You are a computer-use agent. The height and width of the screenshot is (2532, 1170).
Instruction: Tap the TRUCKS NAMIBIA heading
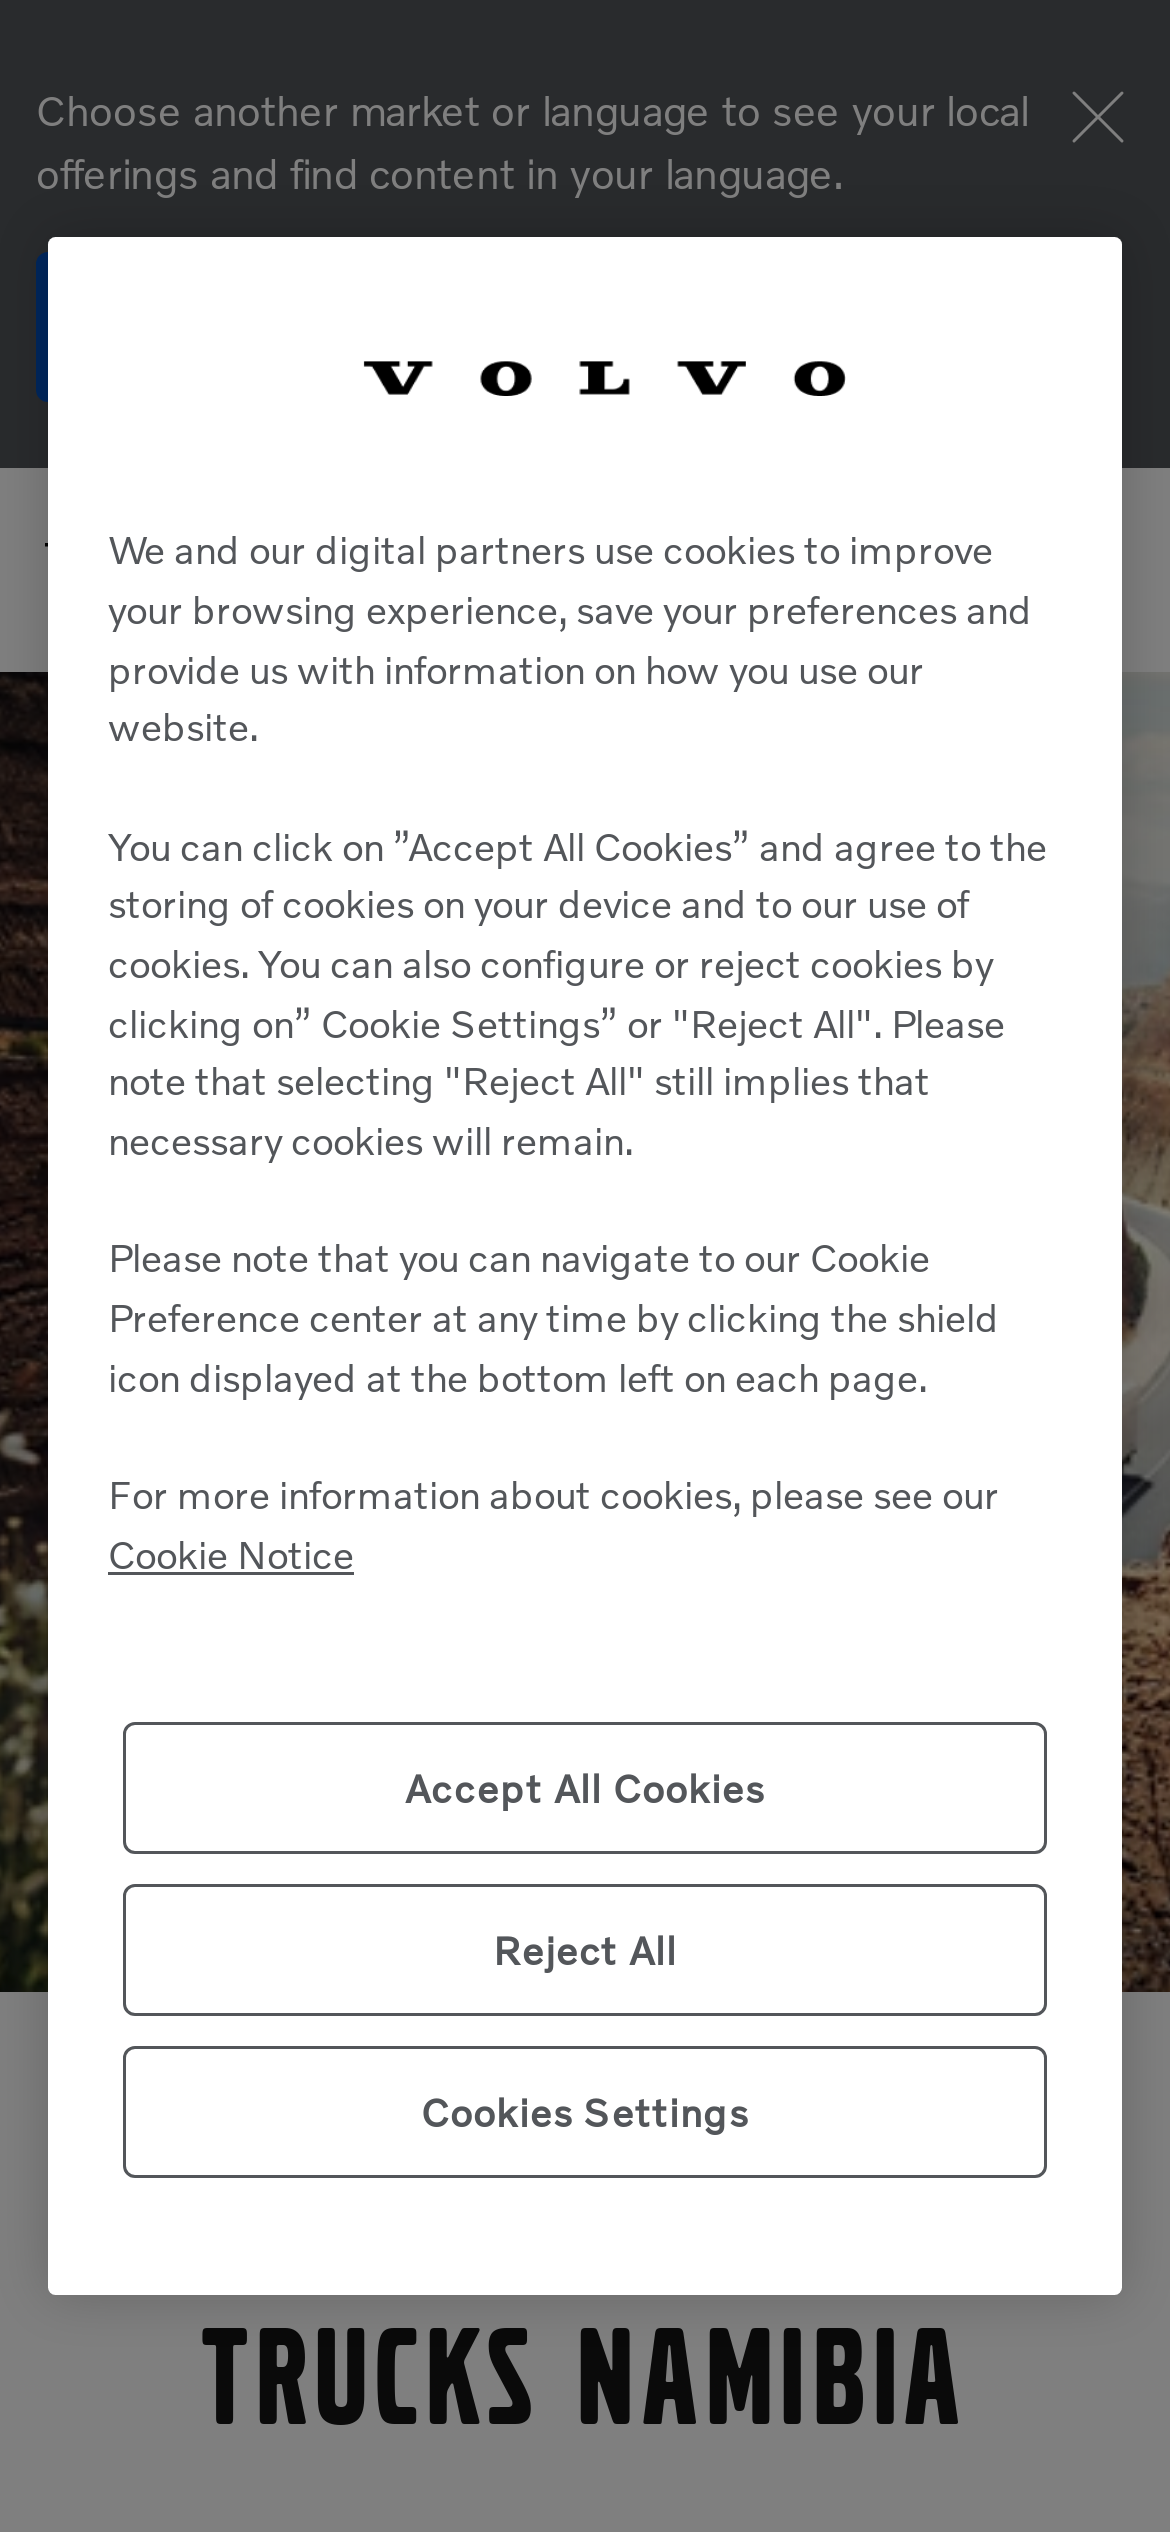click(580, 2377)
